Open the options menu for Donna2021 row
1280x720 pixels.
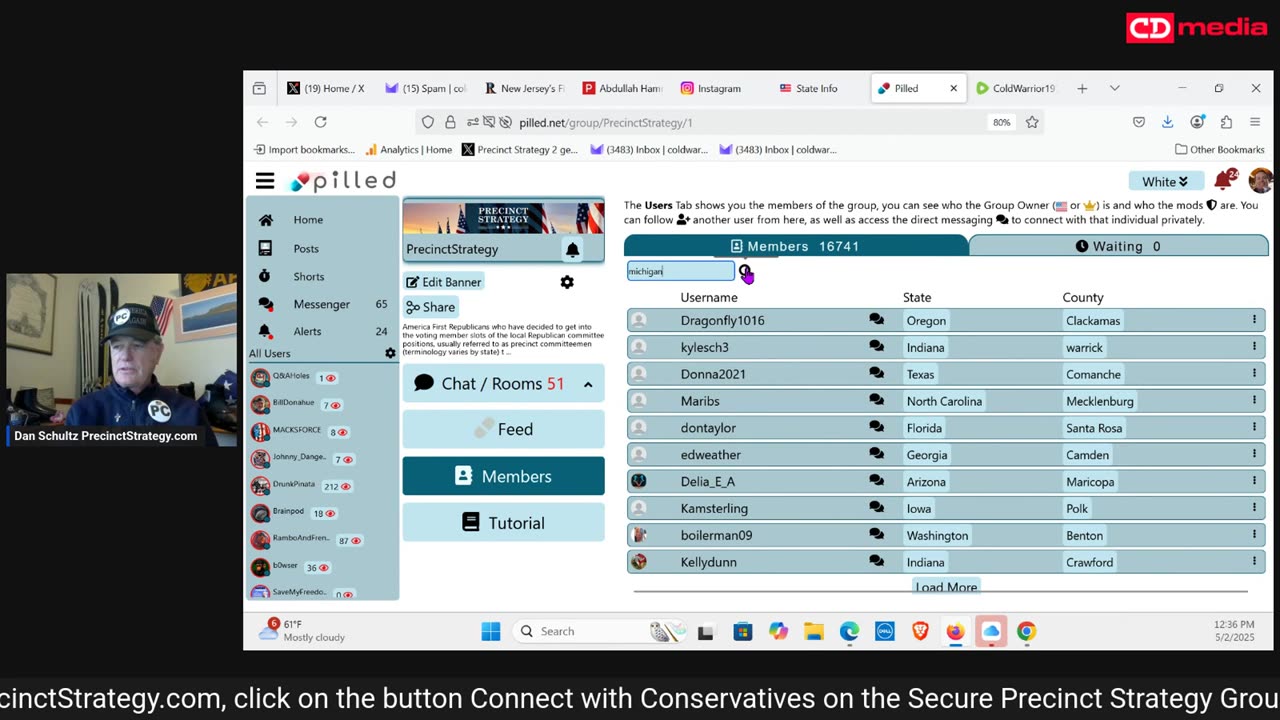1254,374
